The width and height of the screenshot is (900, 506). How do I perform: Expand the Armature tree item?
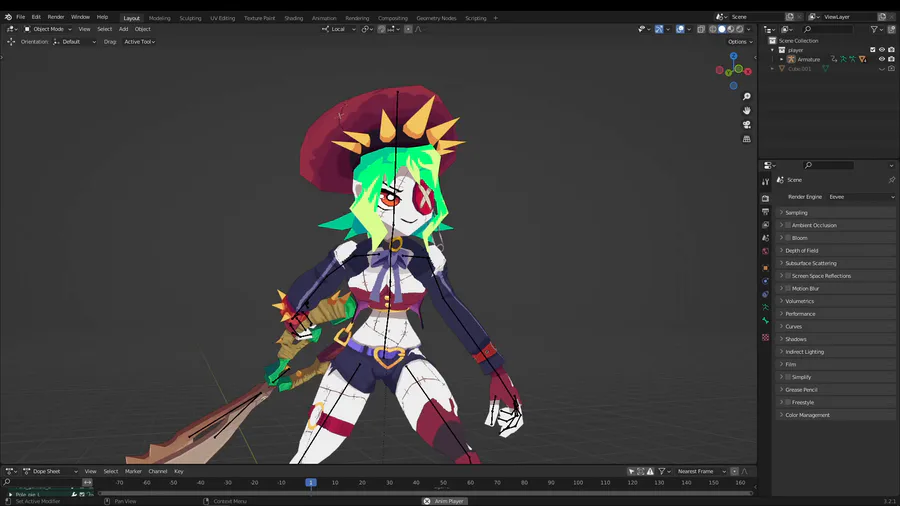point(781,59)
